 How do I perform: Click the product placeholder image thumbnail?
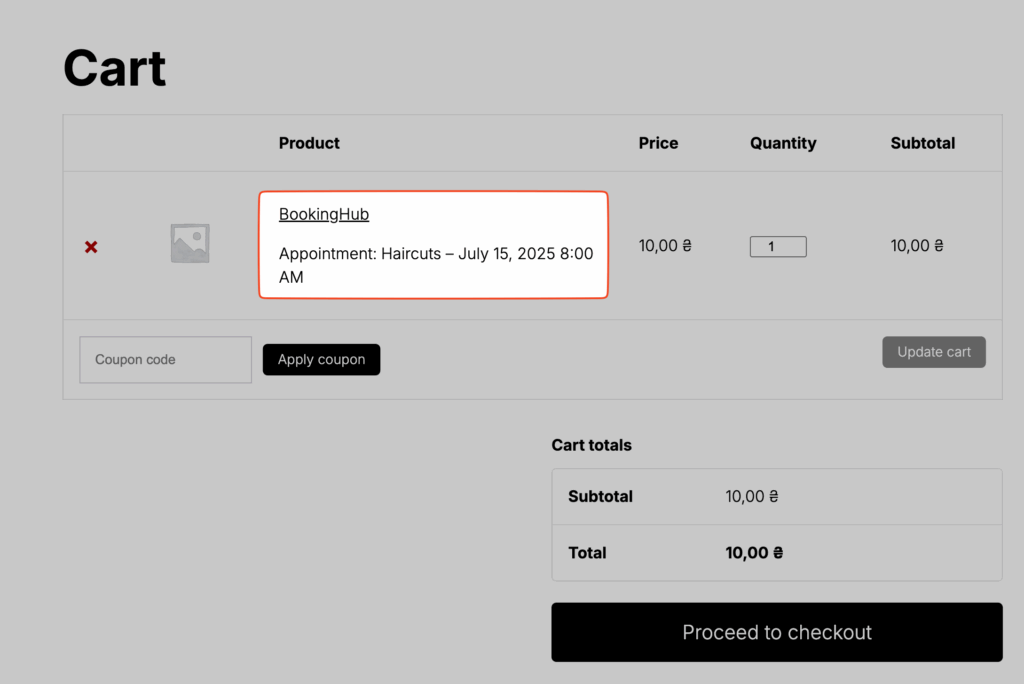click(x=190, y=244)
